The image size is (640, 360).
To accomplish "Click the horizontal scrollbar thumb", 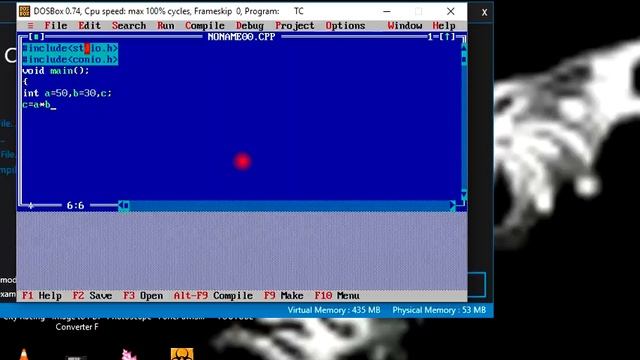I will (127, 205).
